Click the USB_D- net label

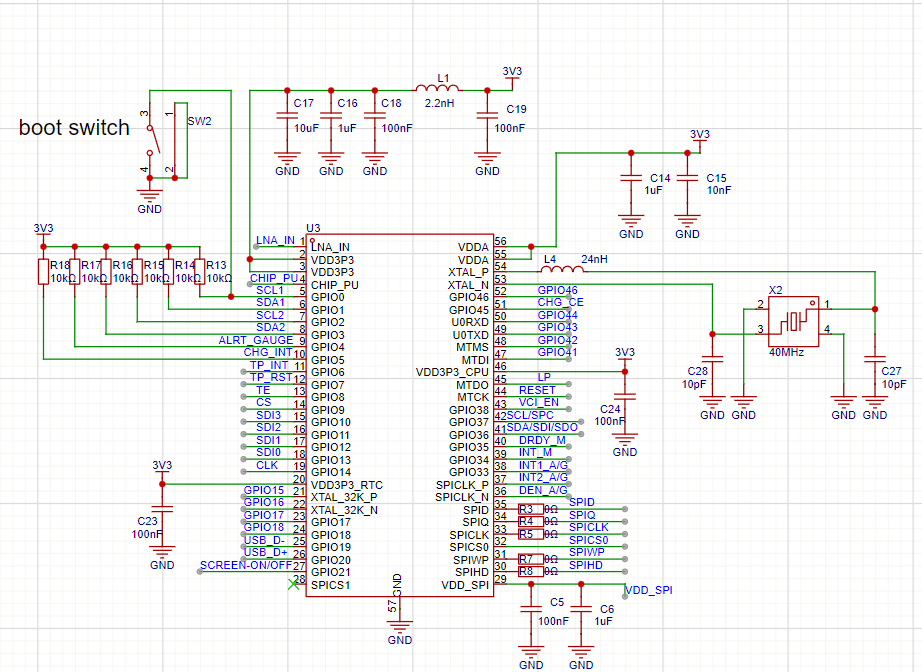(x=265, y=540)
